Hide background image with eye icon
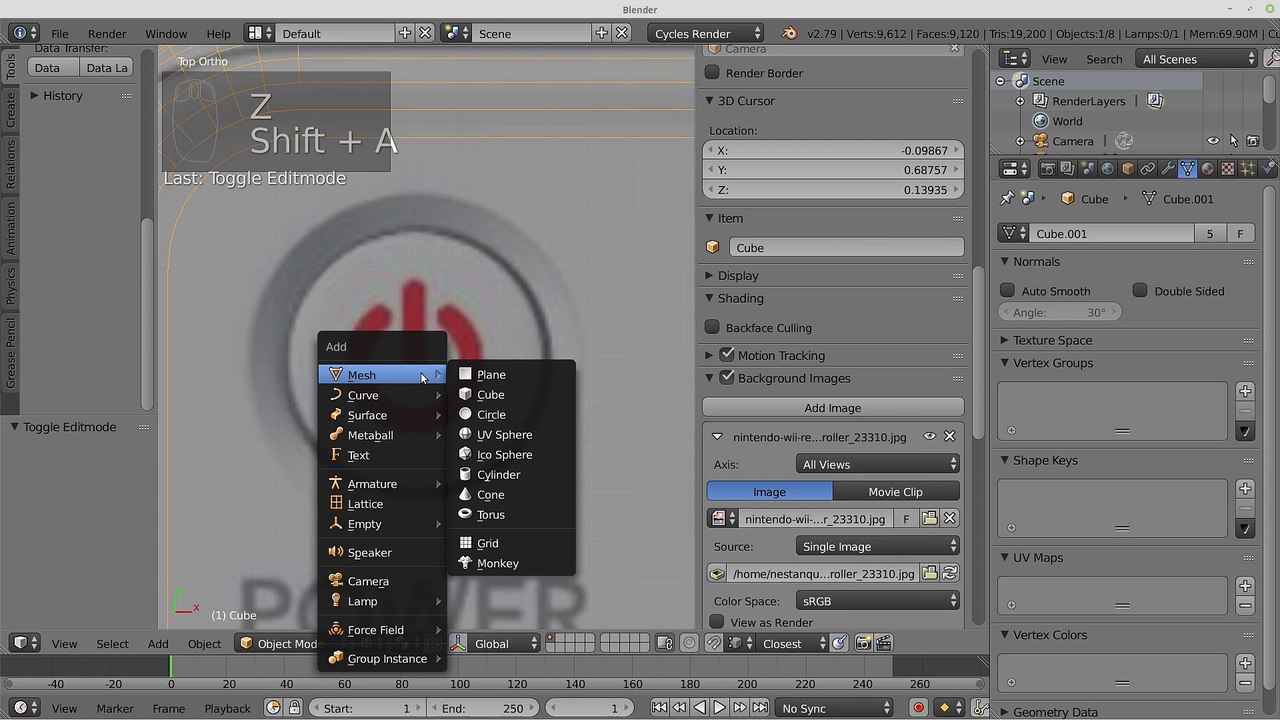The width and height of the screenshot is (1280, 720). pyautogui.click(x=929, y=436)
